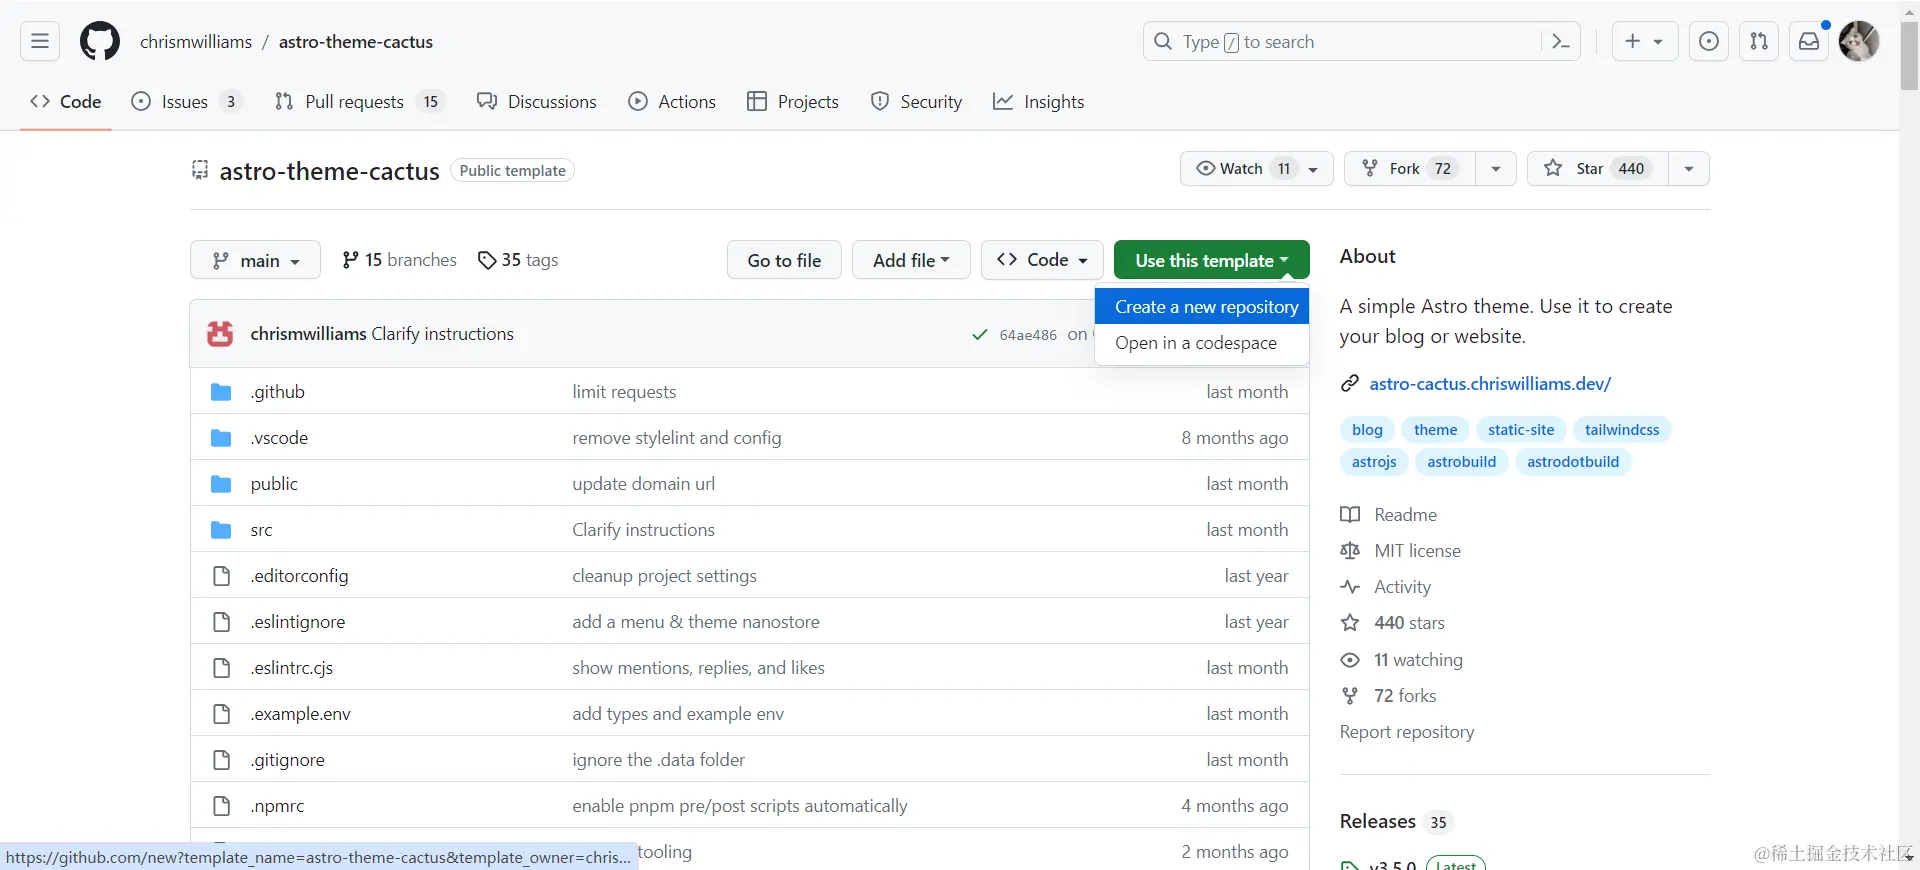Open the command palette icon in search bar

pos(1560,42)
